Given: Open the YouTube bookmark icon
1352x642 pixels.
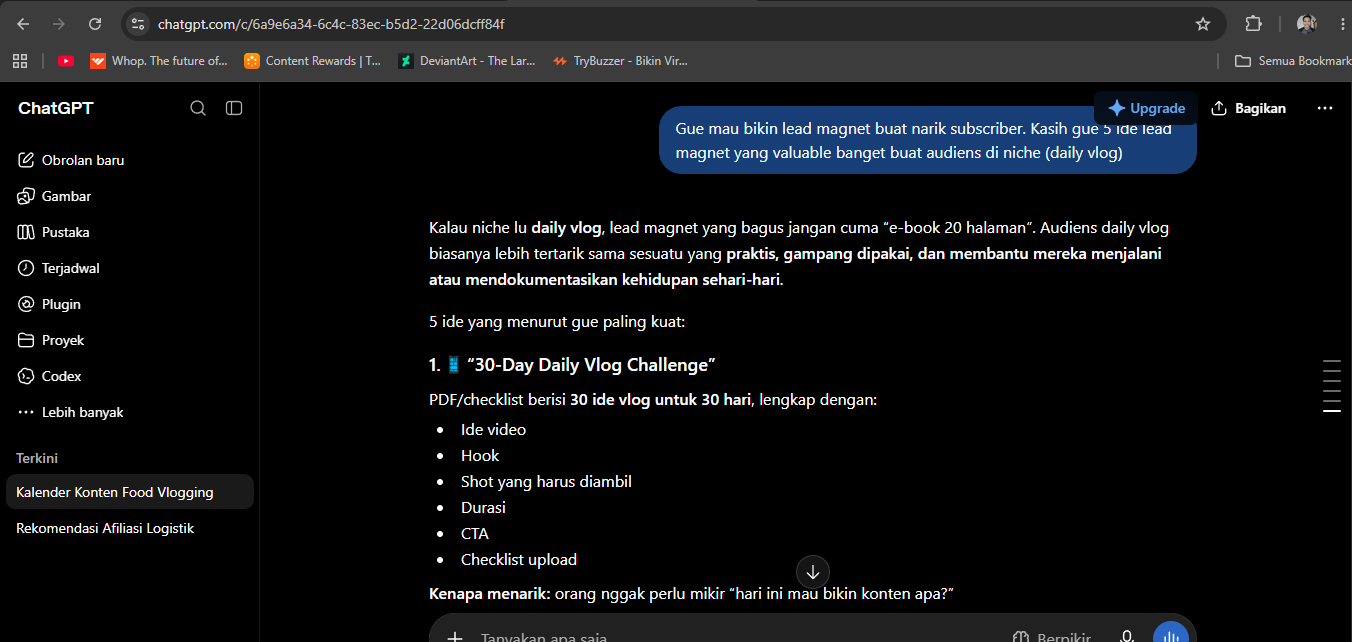Looking at the screenshot, I should click(66, 61).
